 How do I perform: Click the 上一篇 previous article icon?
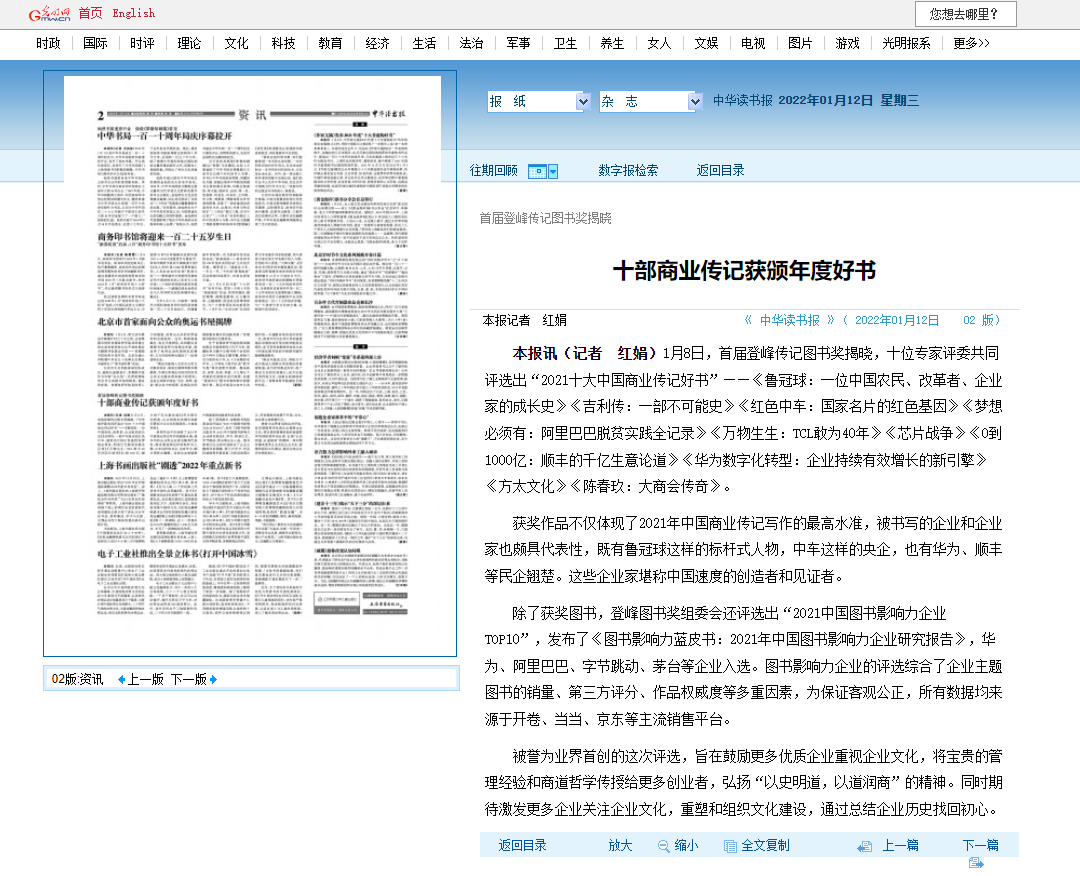(864, 846)
